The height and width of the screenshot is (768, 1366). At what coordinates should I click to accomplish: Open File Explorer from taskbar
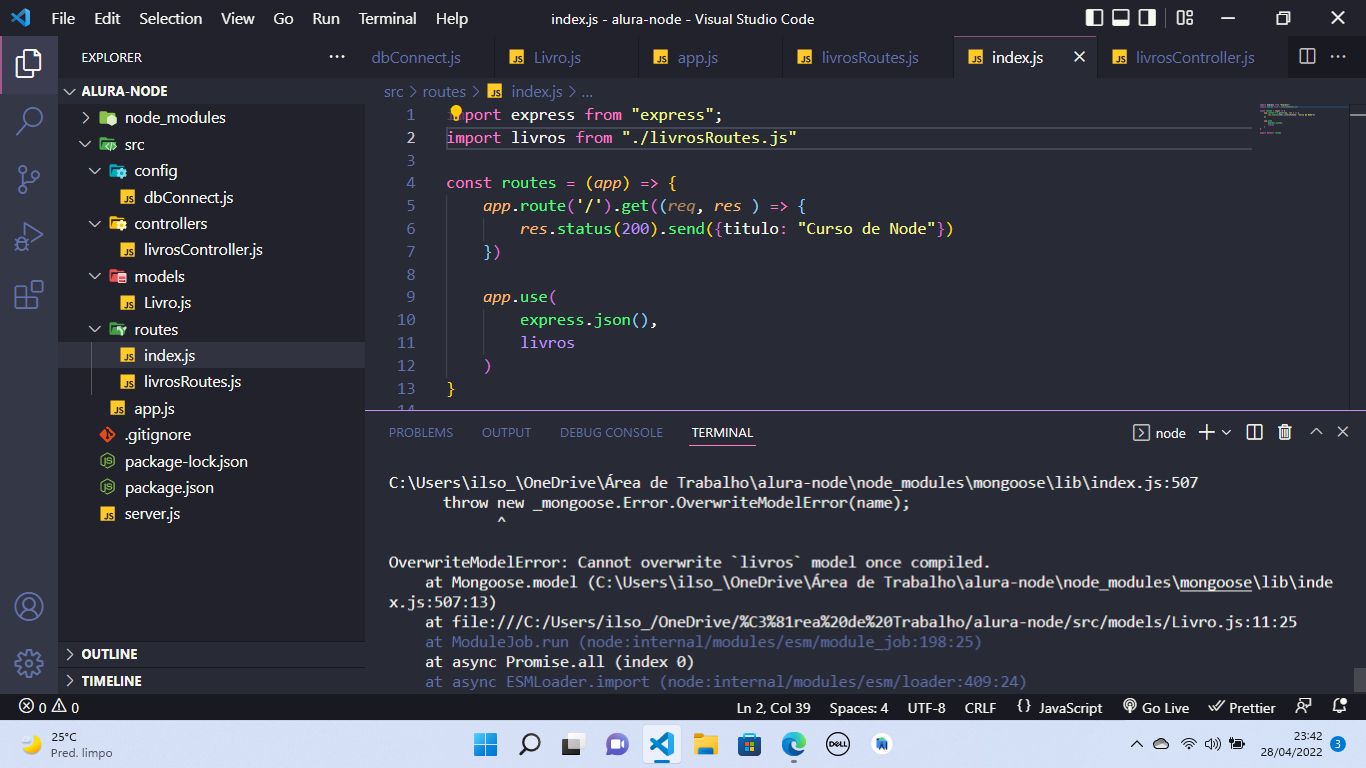[x=706, y=744]
